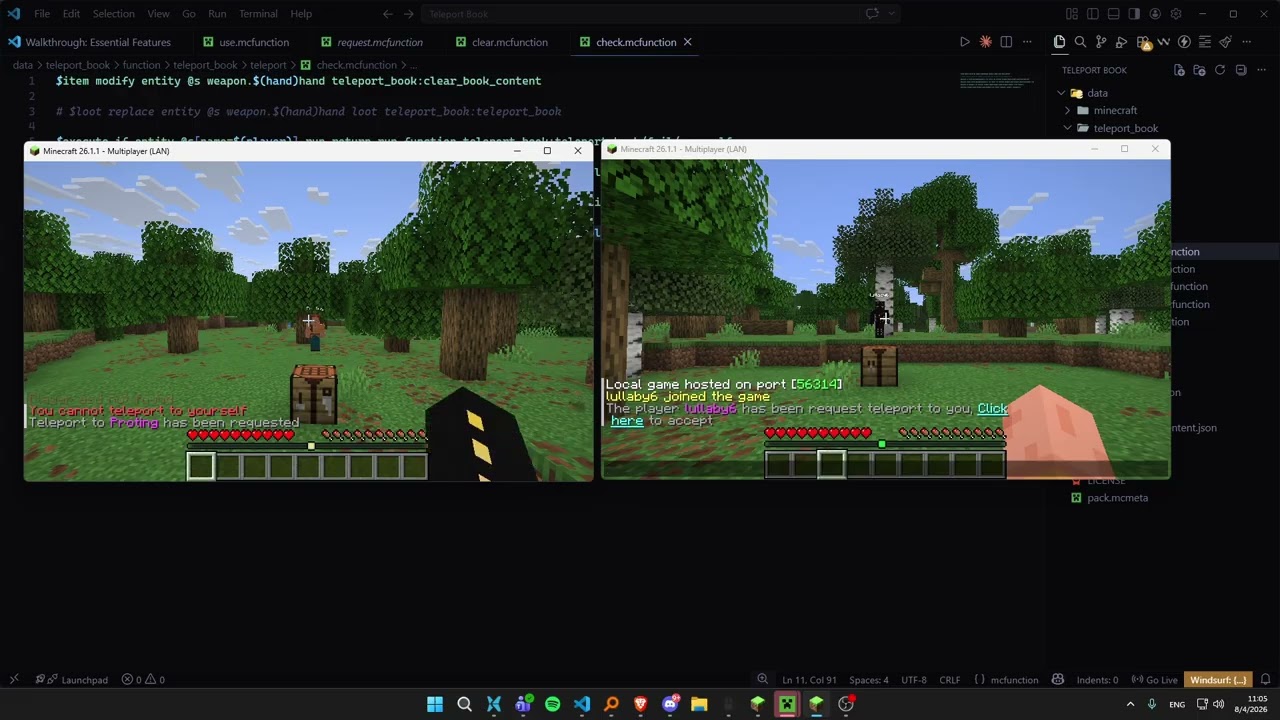Open the Run and Debug view icon
Image resolution: width=1280 pixels, height=720 pixels.
click(1122, 42)
